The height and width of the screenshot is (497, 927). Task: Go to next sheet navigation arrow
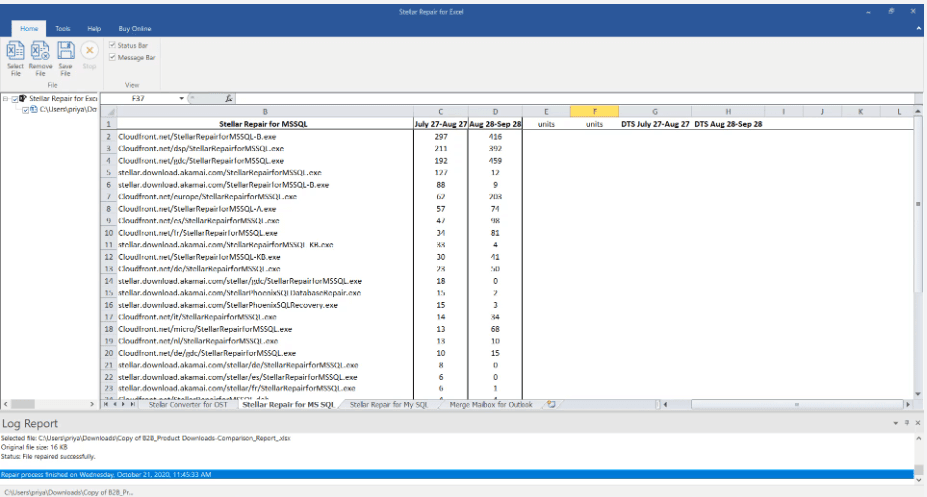[x=123, y=404]
